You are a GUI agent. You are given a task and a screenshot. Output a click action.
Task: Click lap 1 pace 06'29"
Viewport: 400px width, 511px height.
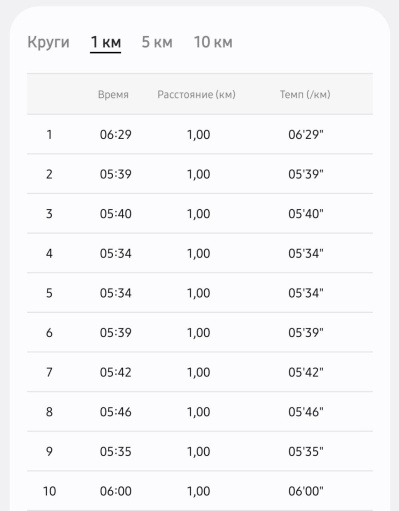pyautogui.click(x=306, y=135)
